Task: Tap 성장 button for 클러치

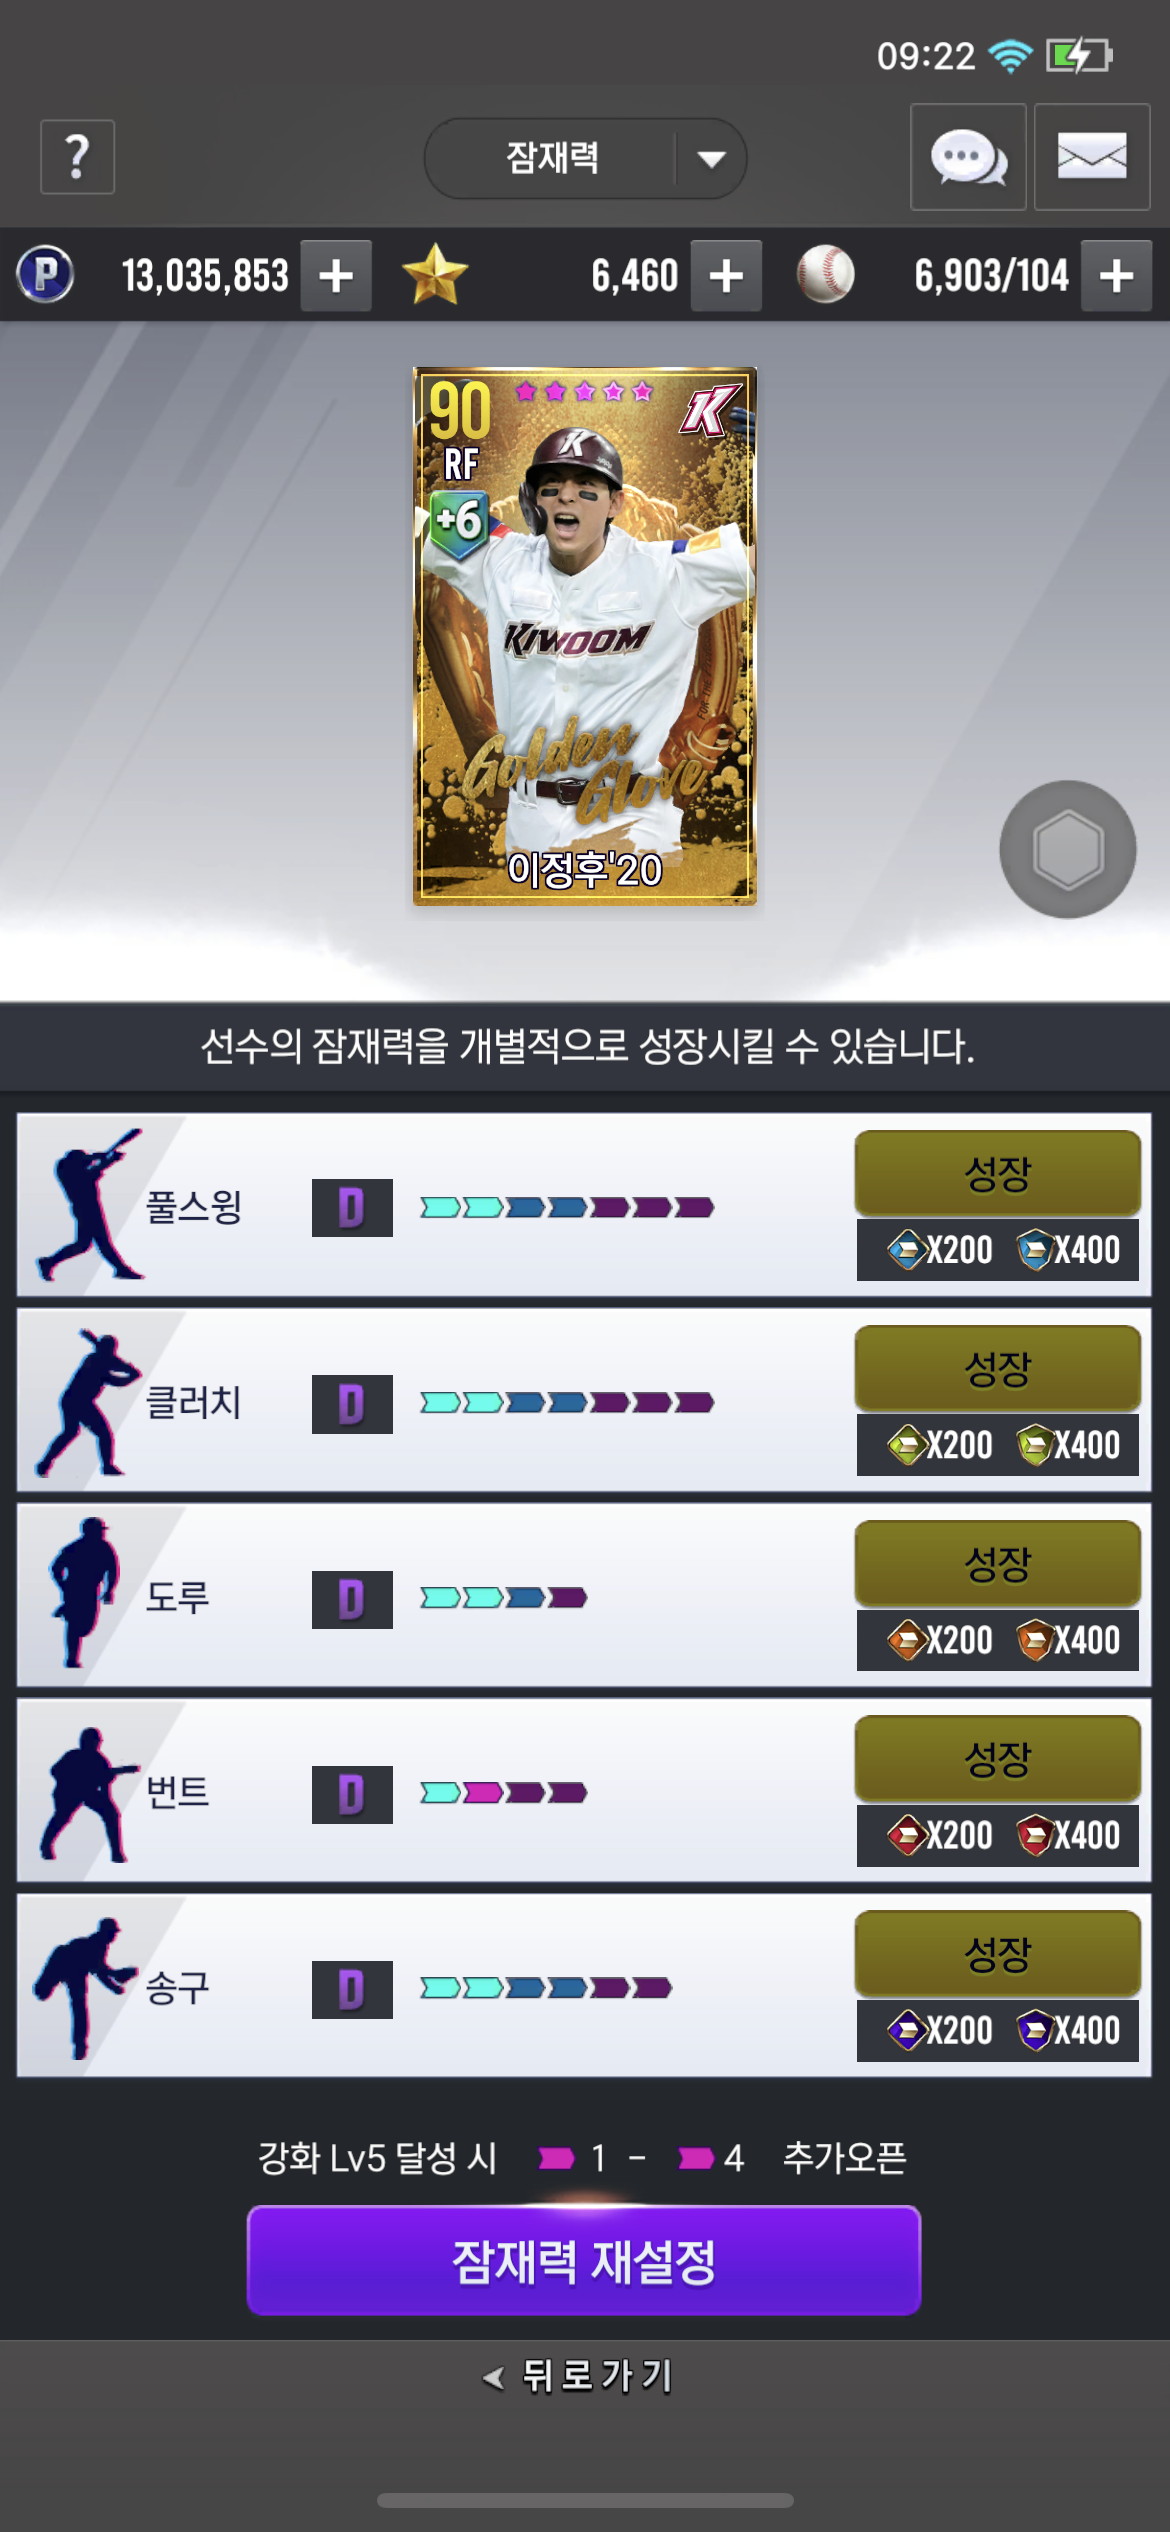Action: tap(997, 1369)
